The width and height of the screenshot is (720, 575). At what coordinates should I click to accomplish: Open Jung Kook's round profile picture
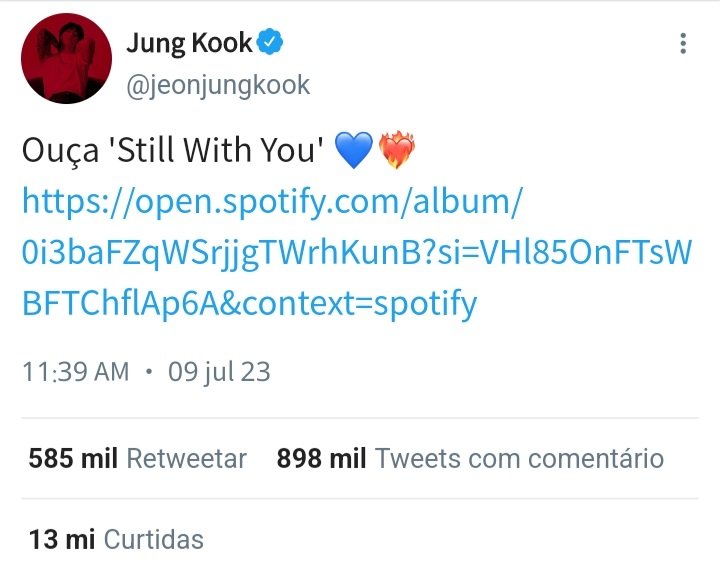(x=67, y=58)
